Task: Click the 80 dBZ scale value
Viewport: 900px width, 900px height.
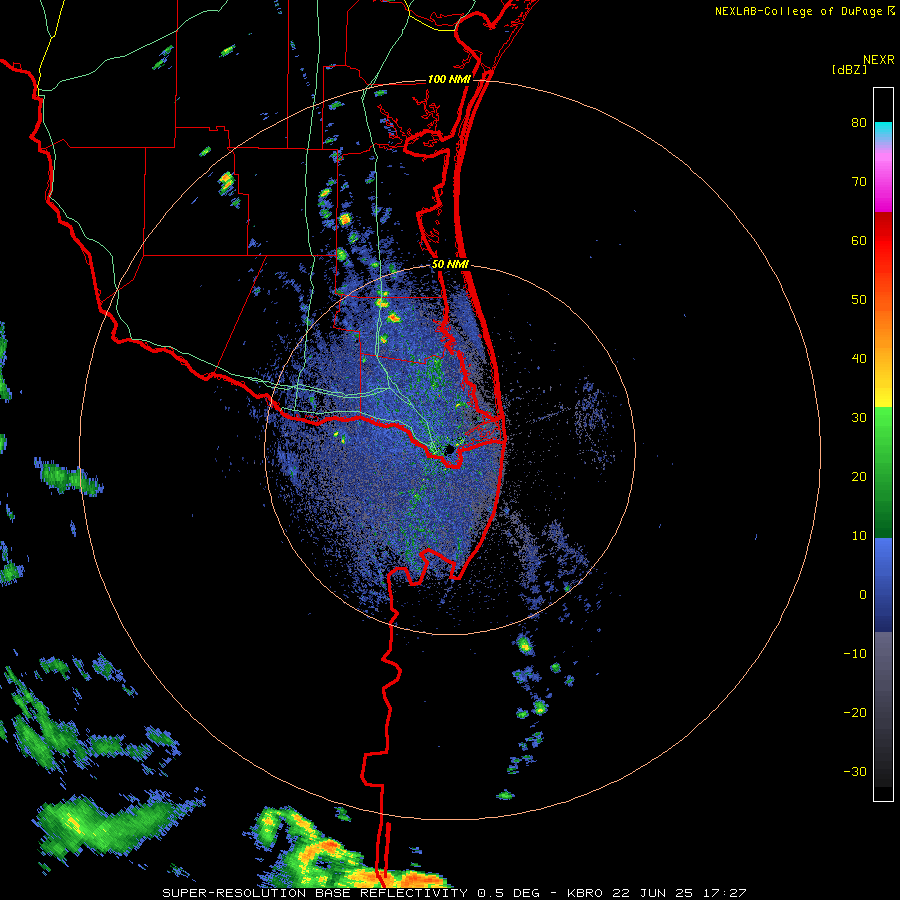Action: point(859,123)
